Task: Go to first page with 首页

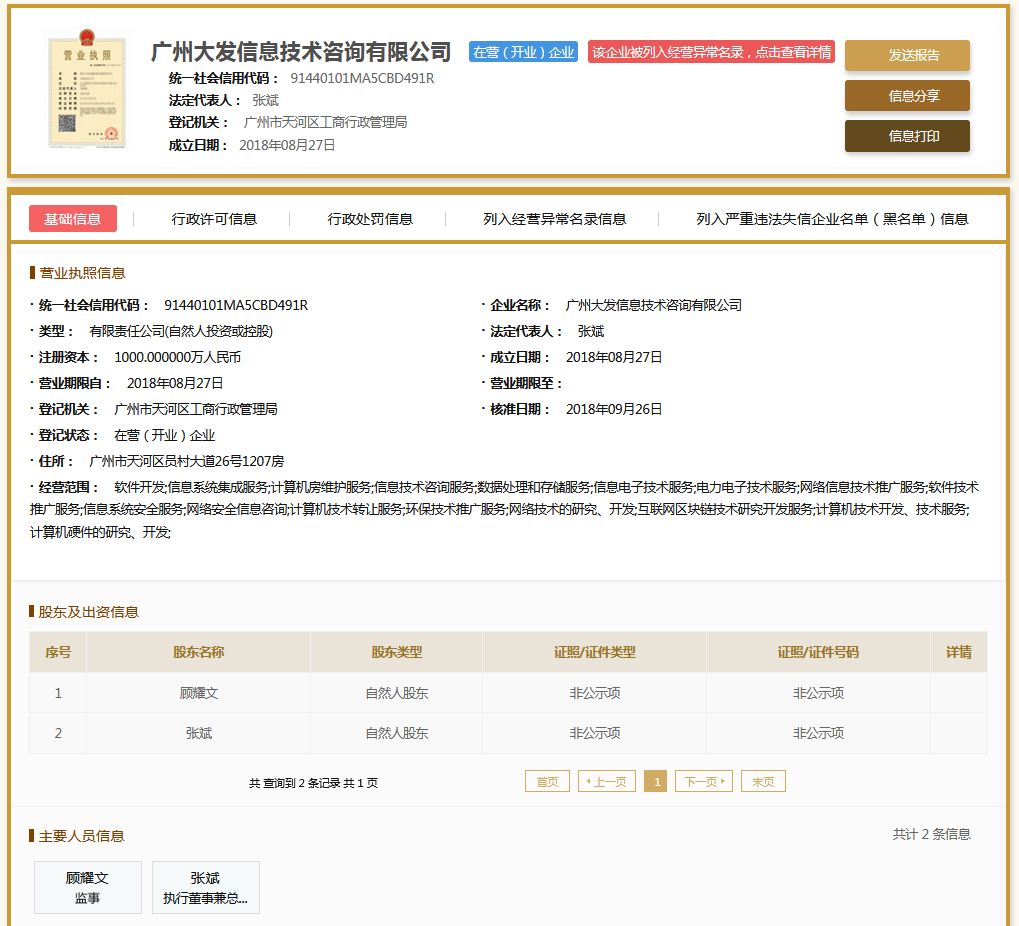Action: [547, 782]
